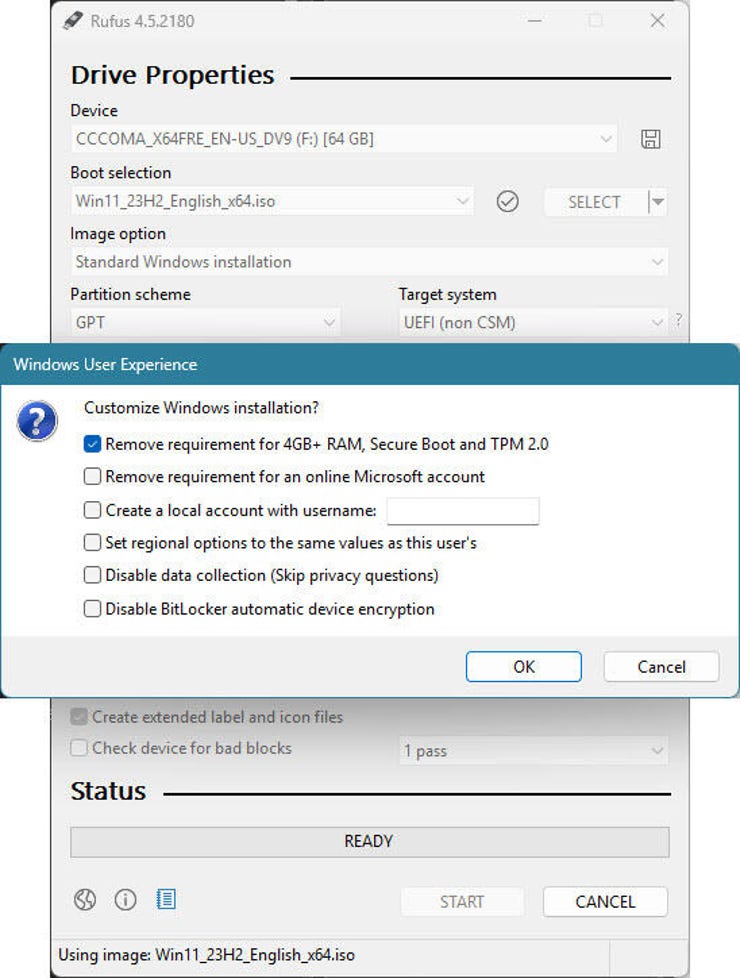Click the READY status progress bar
The width and height of the screenshot is (740, 978).
pyautogui.click(x=369, y=842)
